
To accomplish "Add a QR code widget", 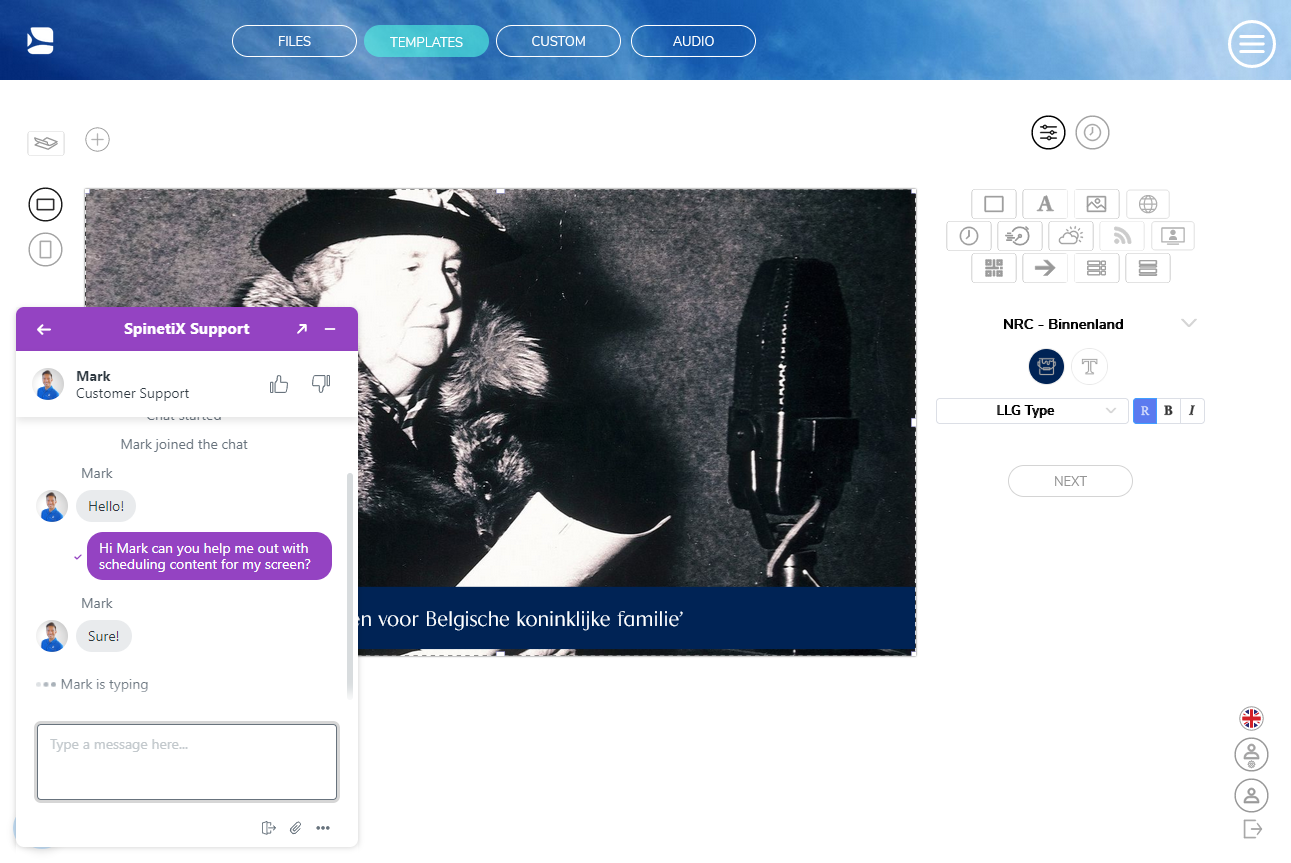I will tap(994, 268).
